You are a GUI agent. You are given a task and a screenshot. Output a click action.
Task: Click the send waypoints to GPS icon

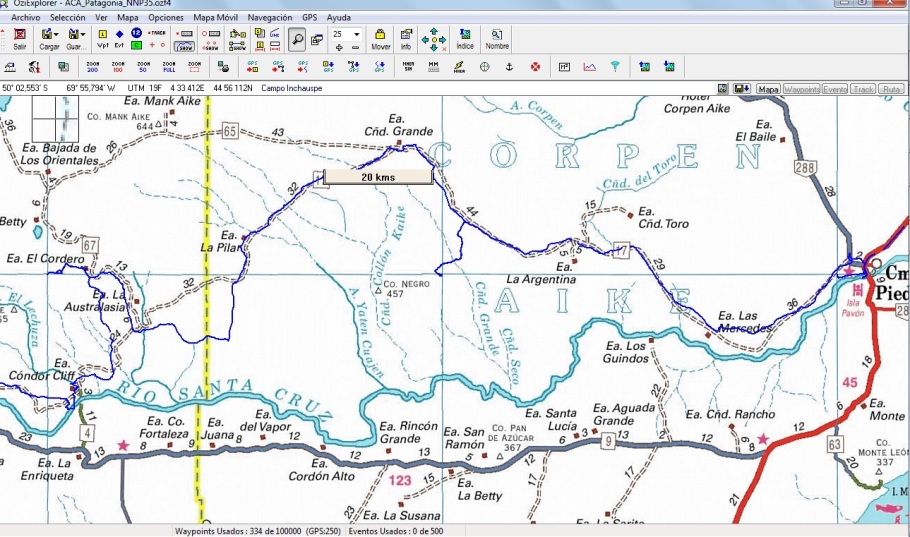pos(252,67)
